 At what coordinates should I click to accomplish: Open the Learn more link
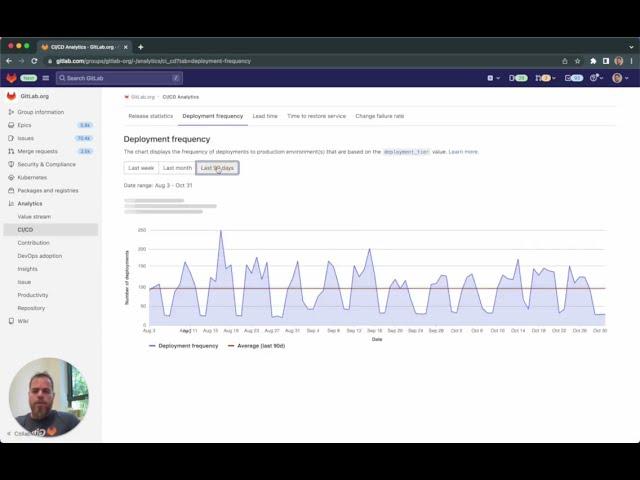pyautogui.click(x=463, y=151)
